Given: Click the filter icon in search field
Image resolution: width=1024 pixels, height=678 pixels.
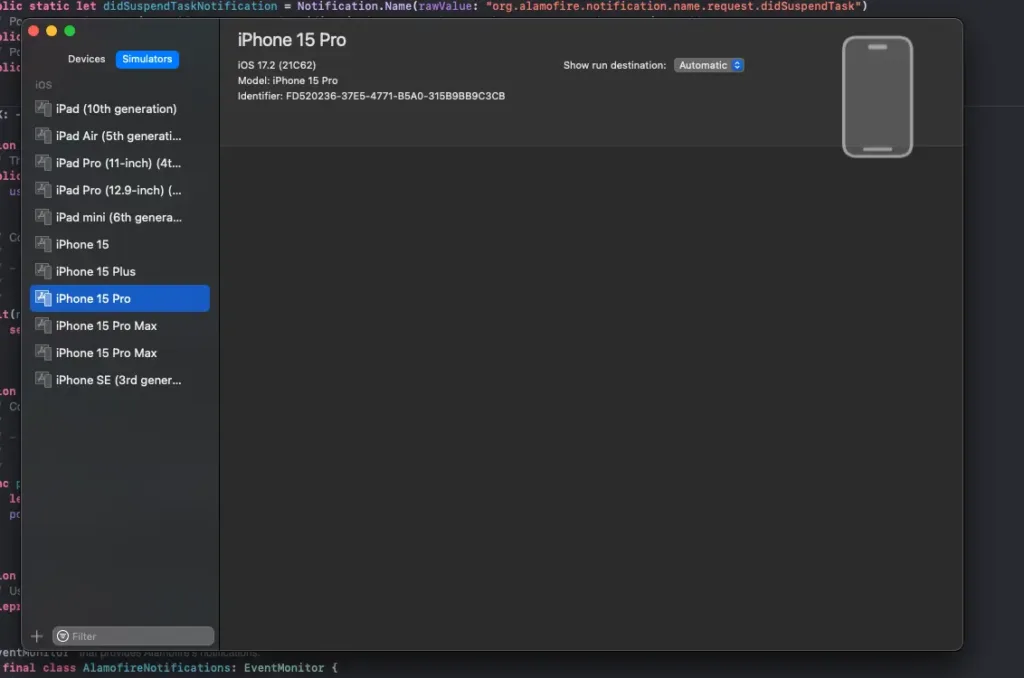Looking at the screenshot, I should [x=63, y=636].
